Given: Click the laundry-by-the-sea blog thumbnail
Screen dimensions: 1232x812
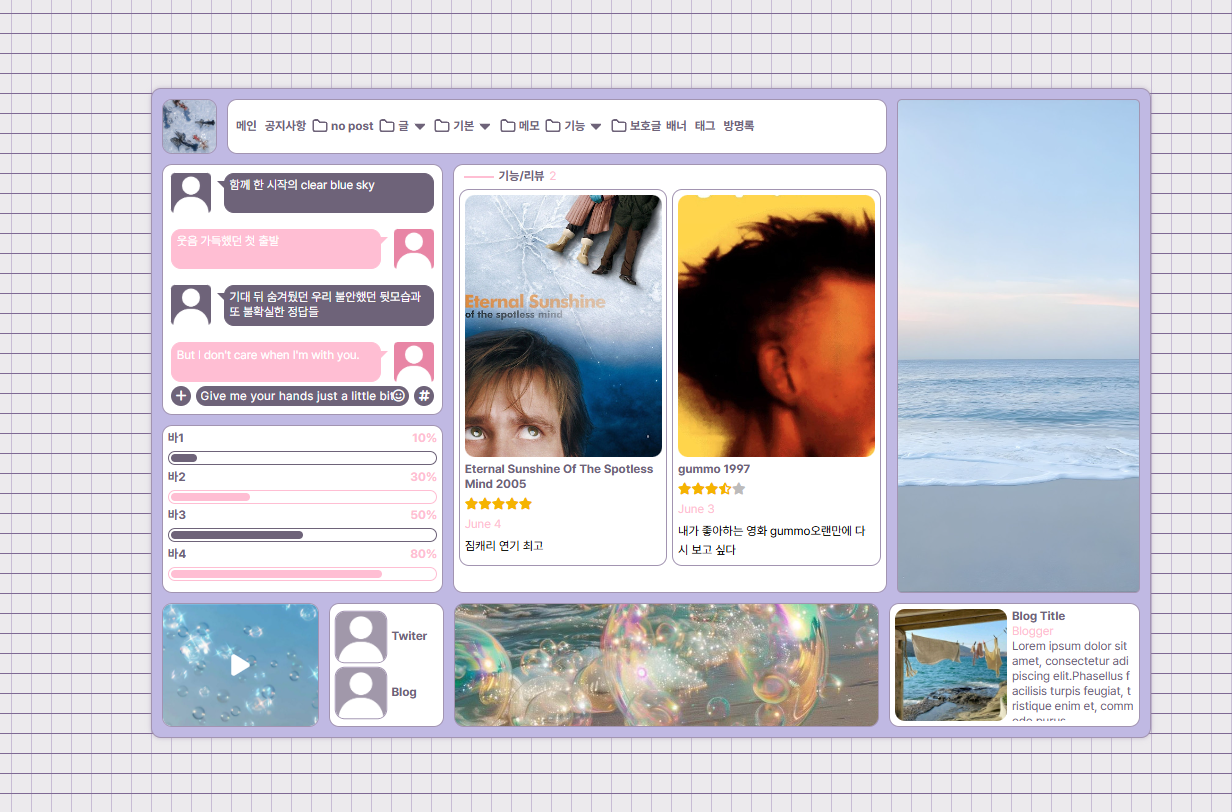Looking at the screenshot, I should coord(951,665).
